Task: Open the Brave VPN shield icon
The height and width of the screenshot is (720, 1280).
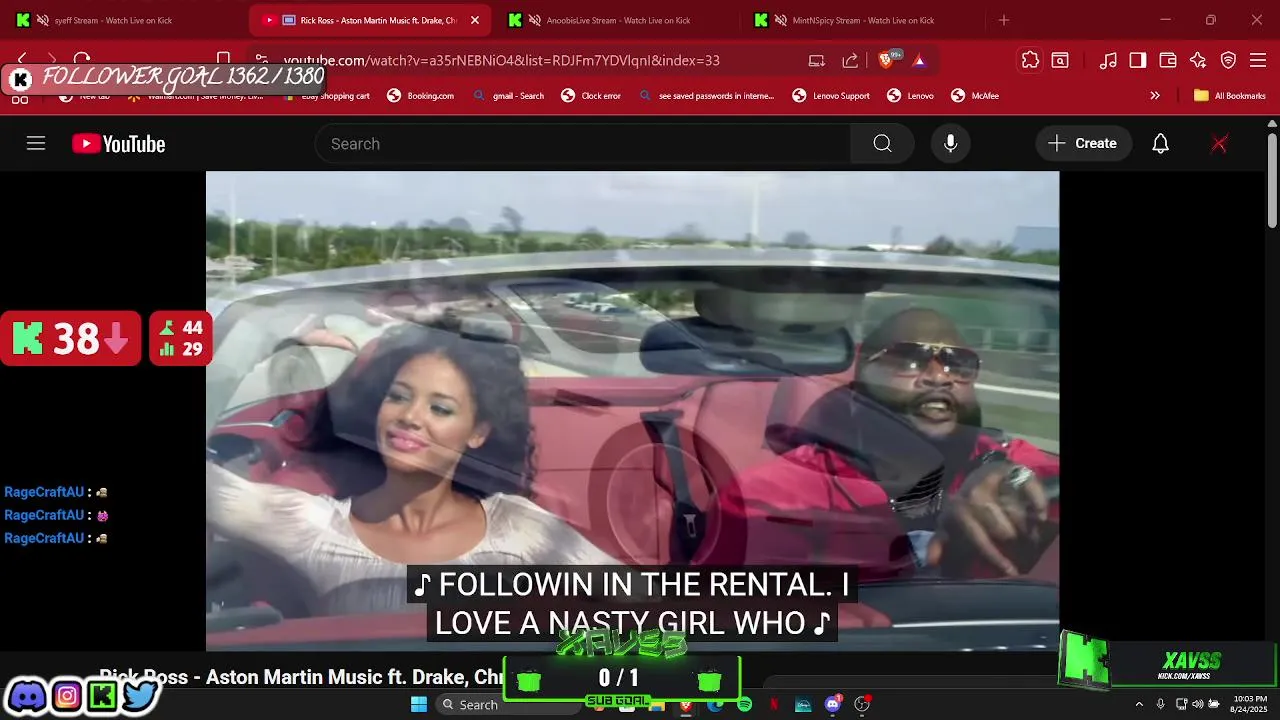Action: point(1228,61)
